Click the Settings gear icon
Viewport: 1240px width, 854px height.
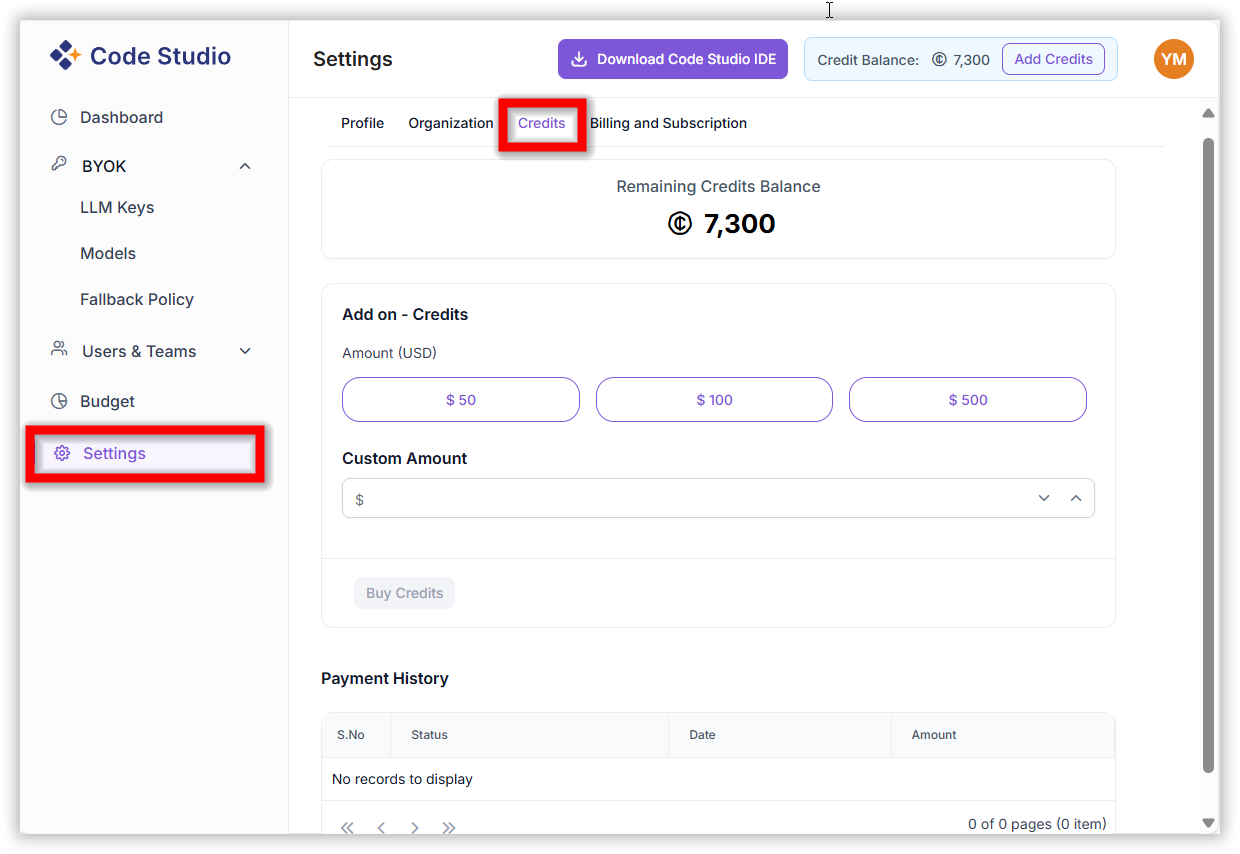click(62, 453)
